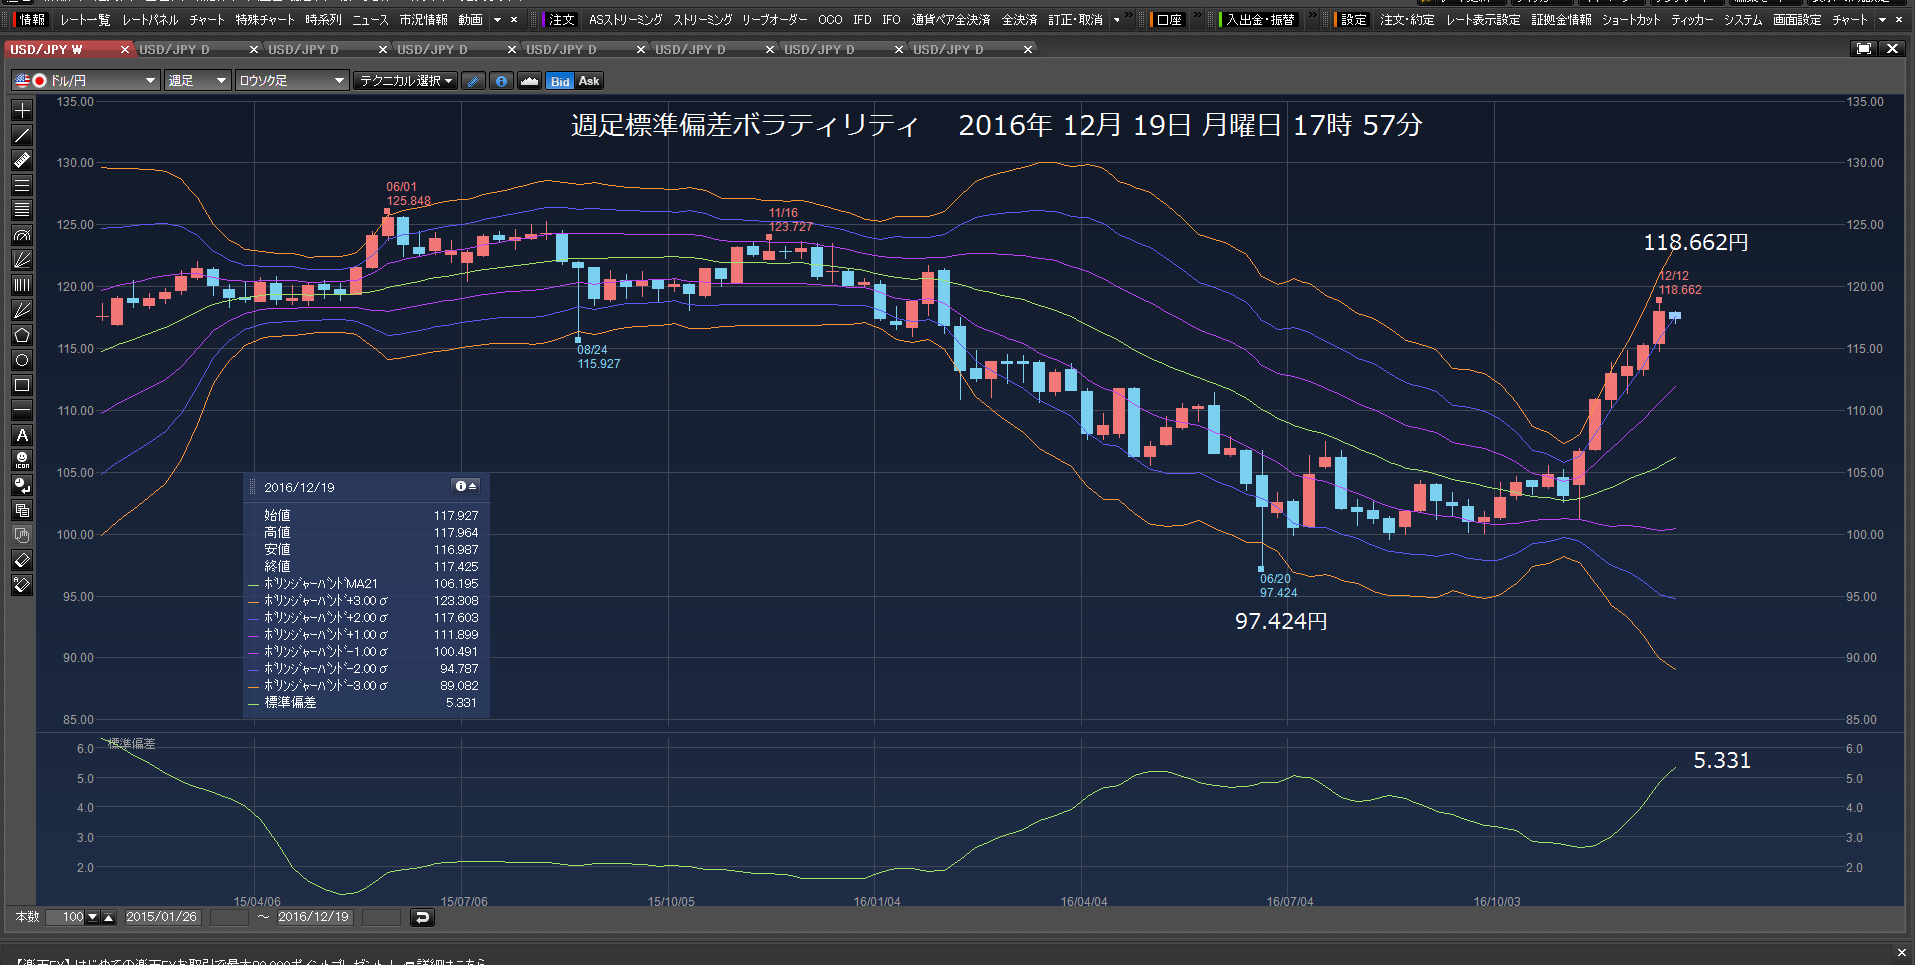Select the vertical cycle lines tool
Screen dimensions: 1915x965
[x=22, y=285]
